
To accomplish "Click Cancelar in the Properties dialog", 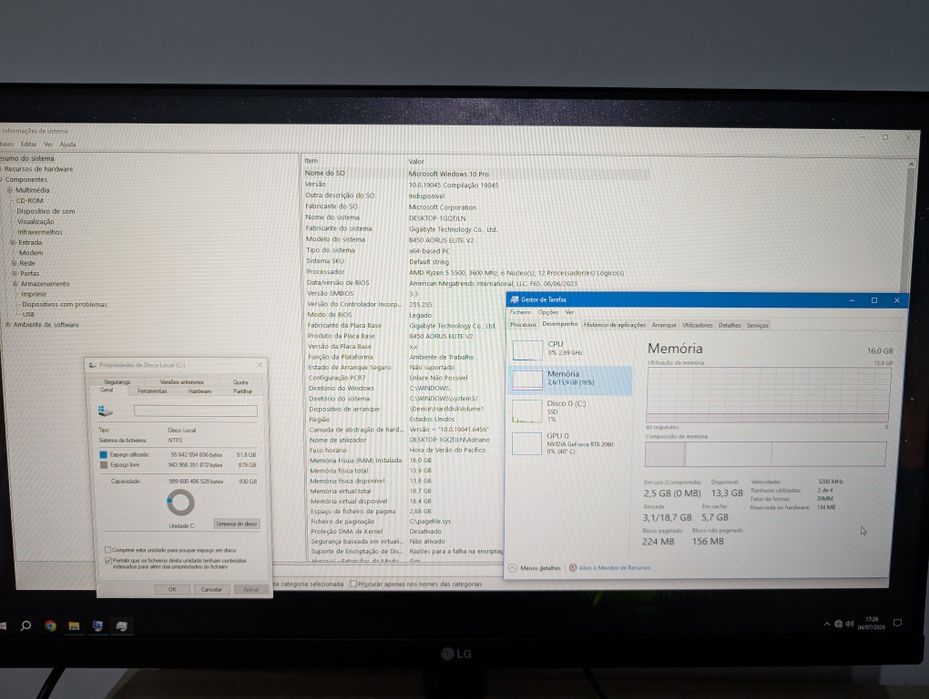I will pos(212,589).
